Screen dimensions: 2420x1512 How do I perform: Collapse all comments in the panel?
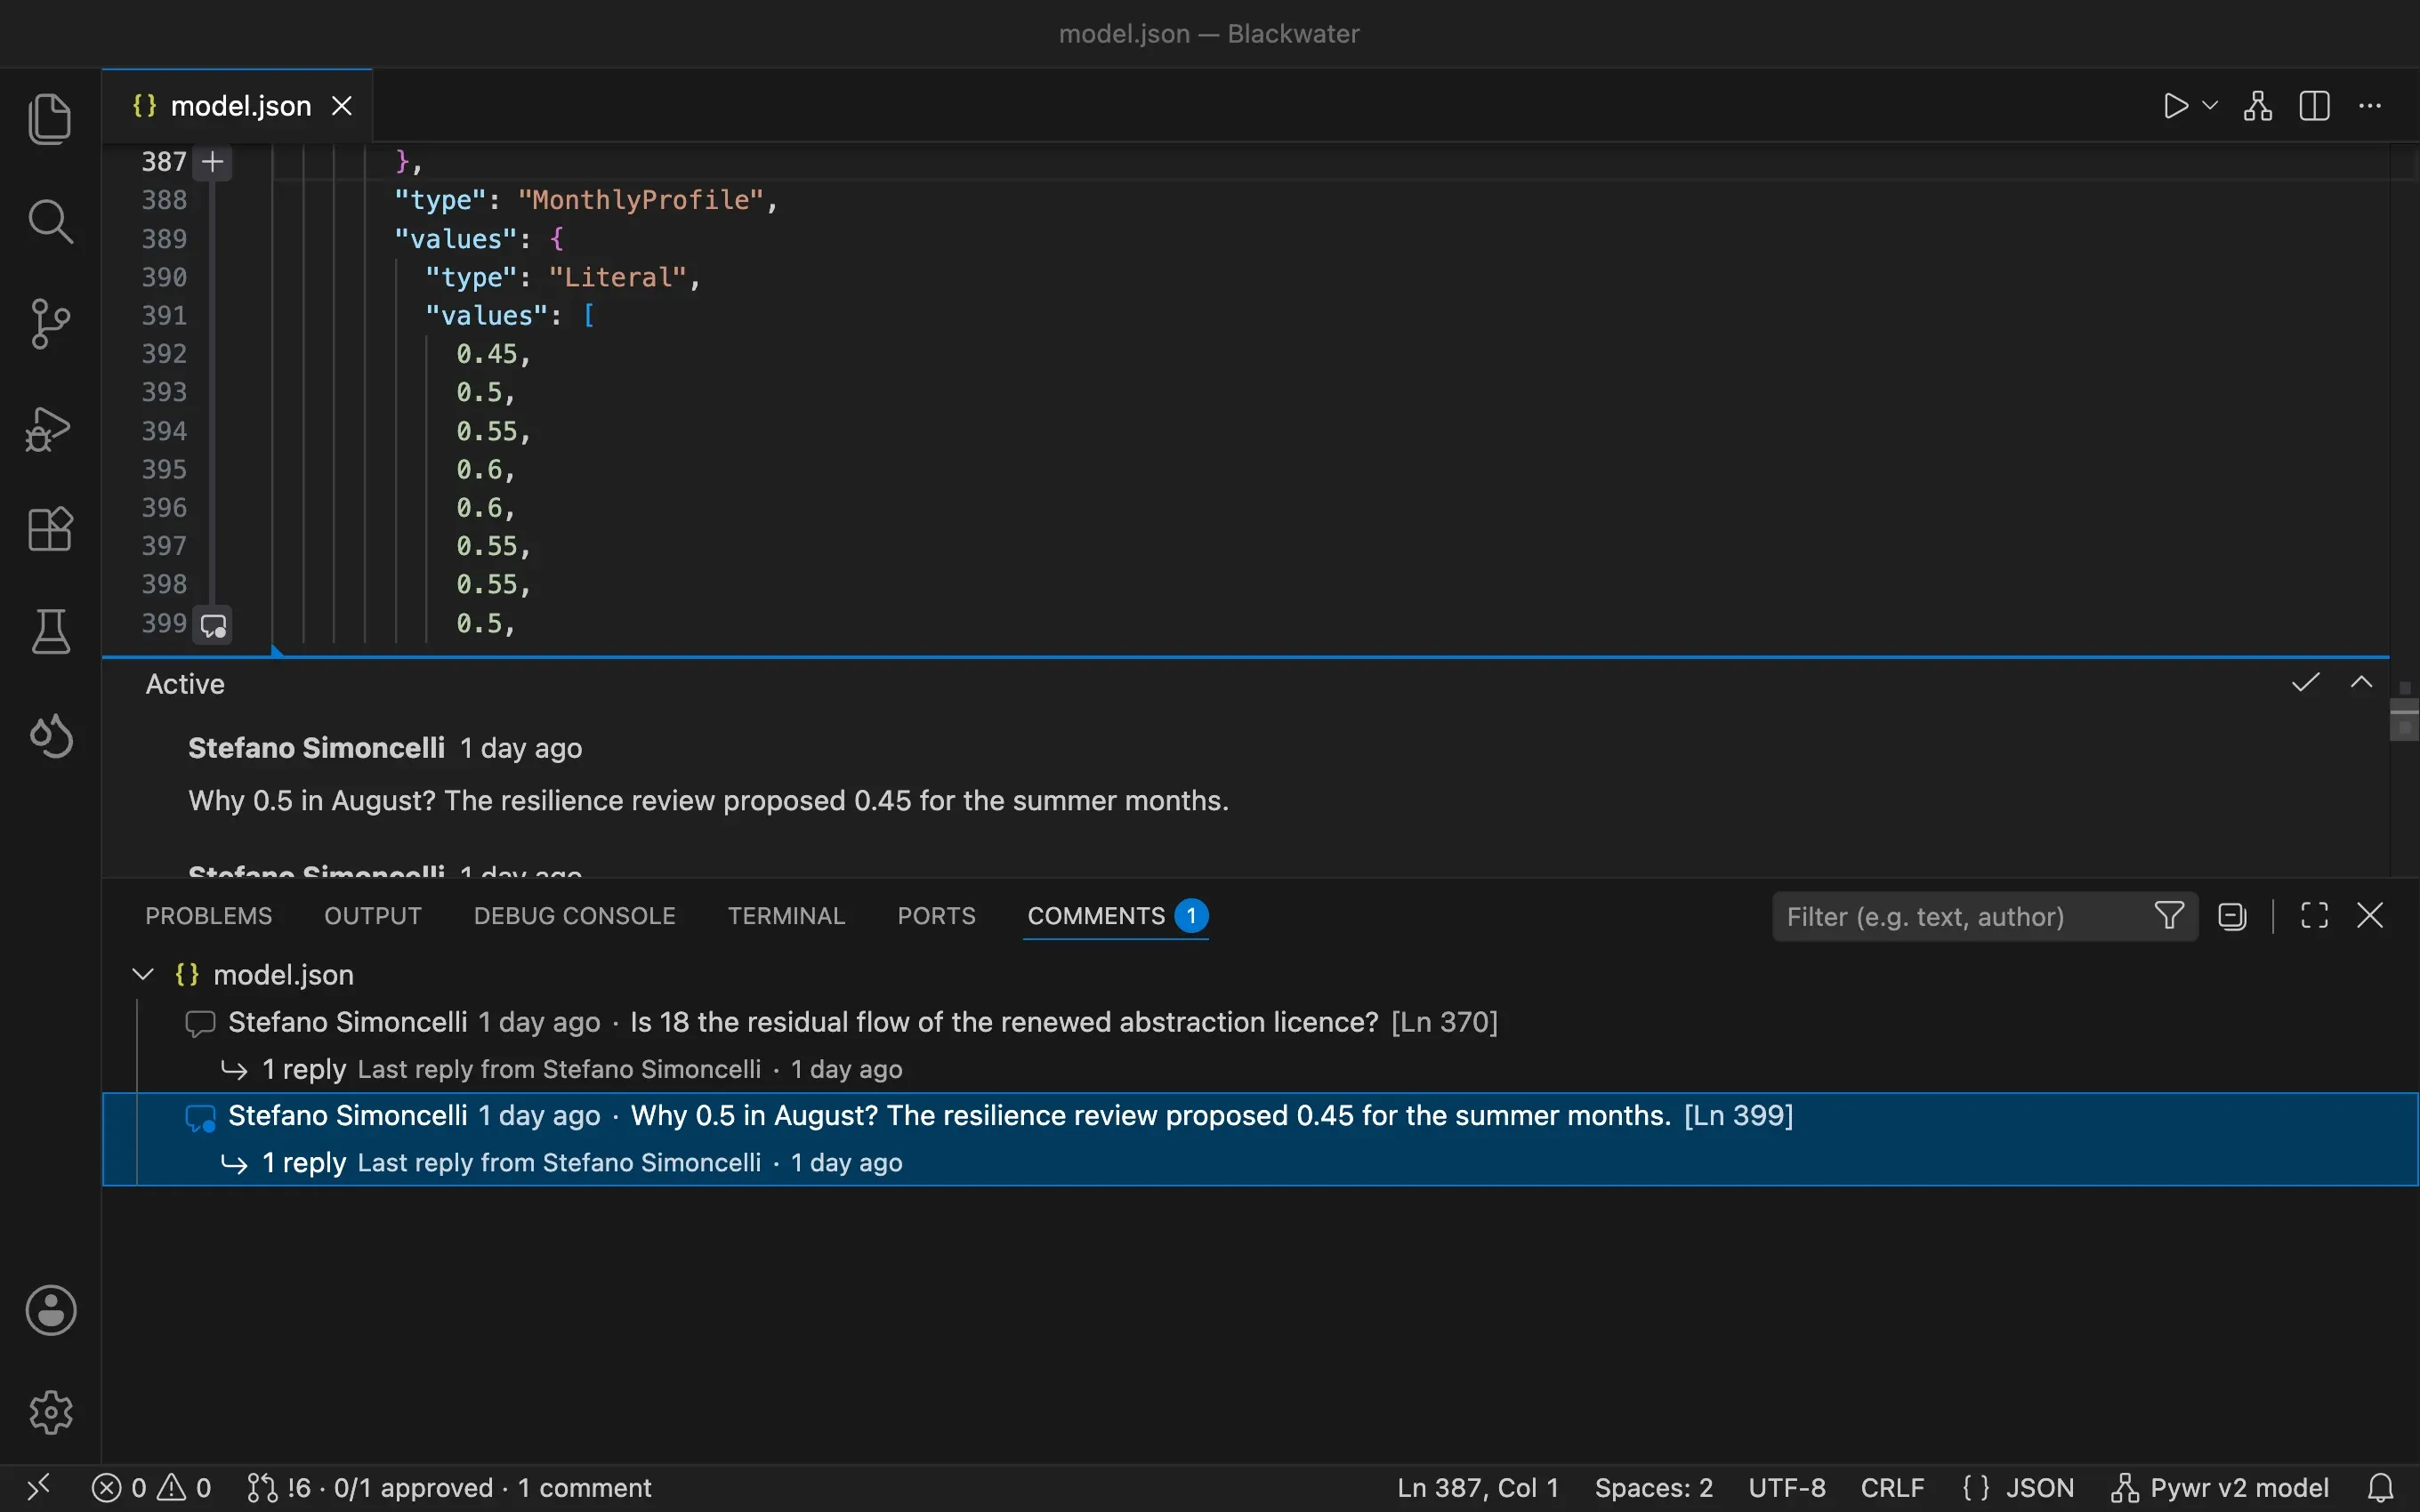click(2232, 916)
